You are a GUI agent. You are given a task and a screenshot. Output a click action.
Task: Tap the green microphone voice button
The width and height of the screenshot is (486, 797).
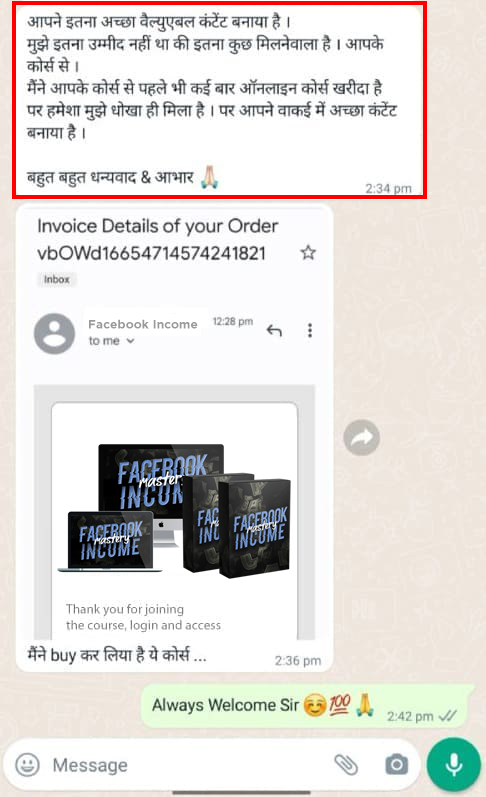click(x=453, y=764)
